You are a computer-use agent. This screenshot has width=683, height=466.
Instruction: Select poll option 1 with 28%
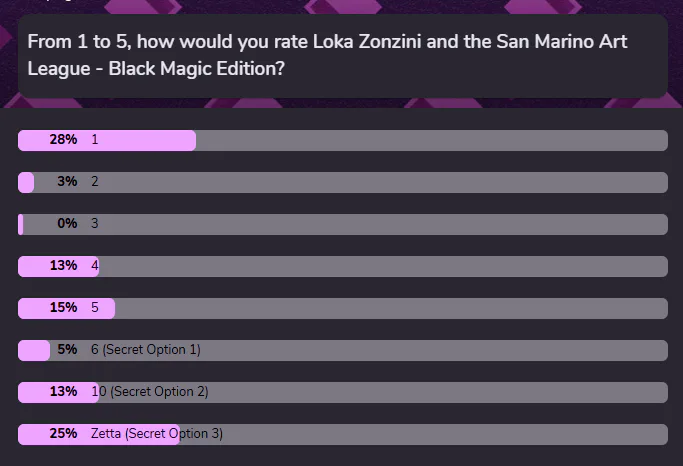[343, 140]
